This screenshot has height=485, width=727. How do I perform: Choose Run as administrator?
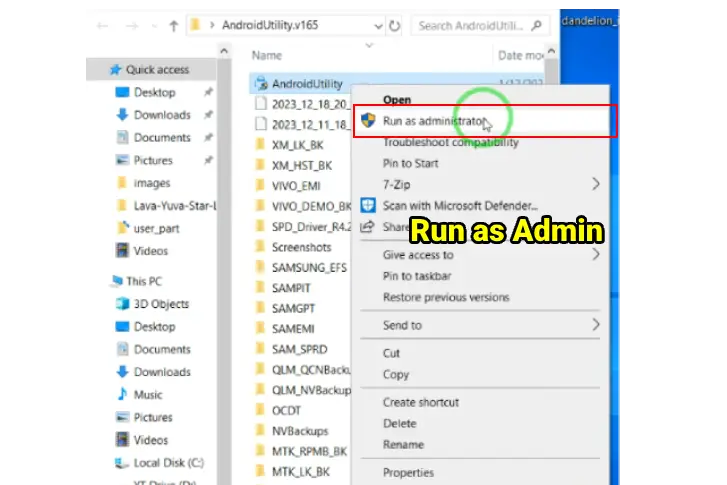[485, 121]
